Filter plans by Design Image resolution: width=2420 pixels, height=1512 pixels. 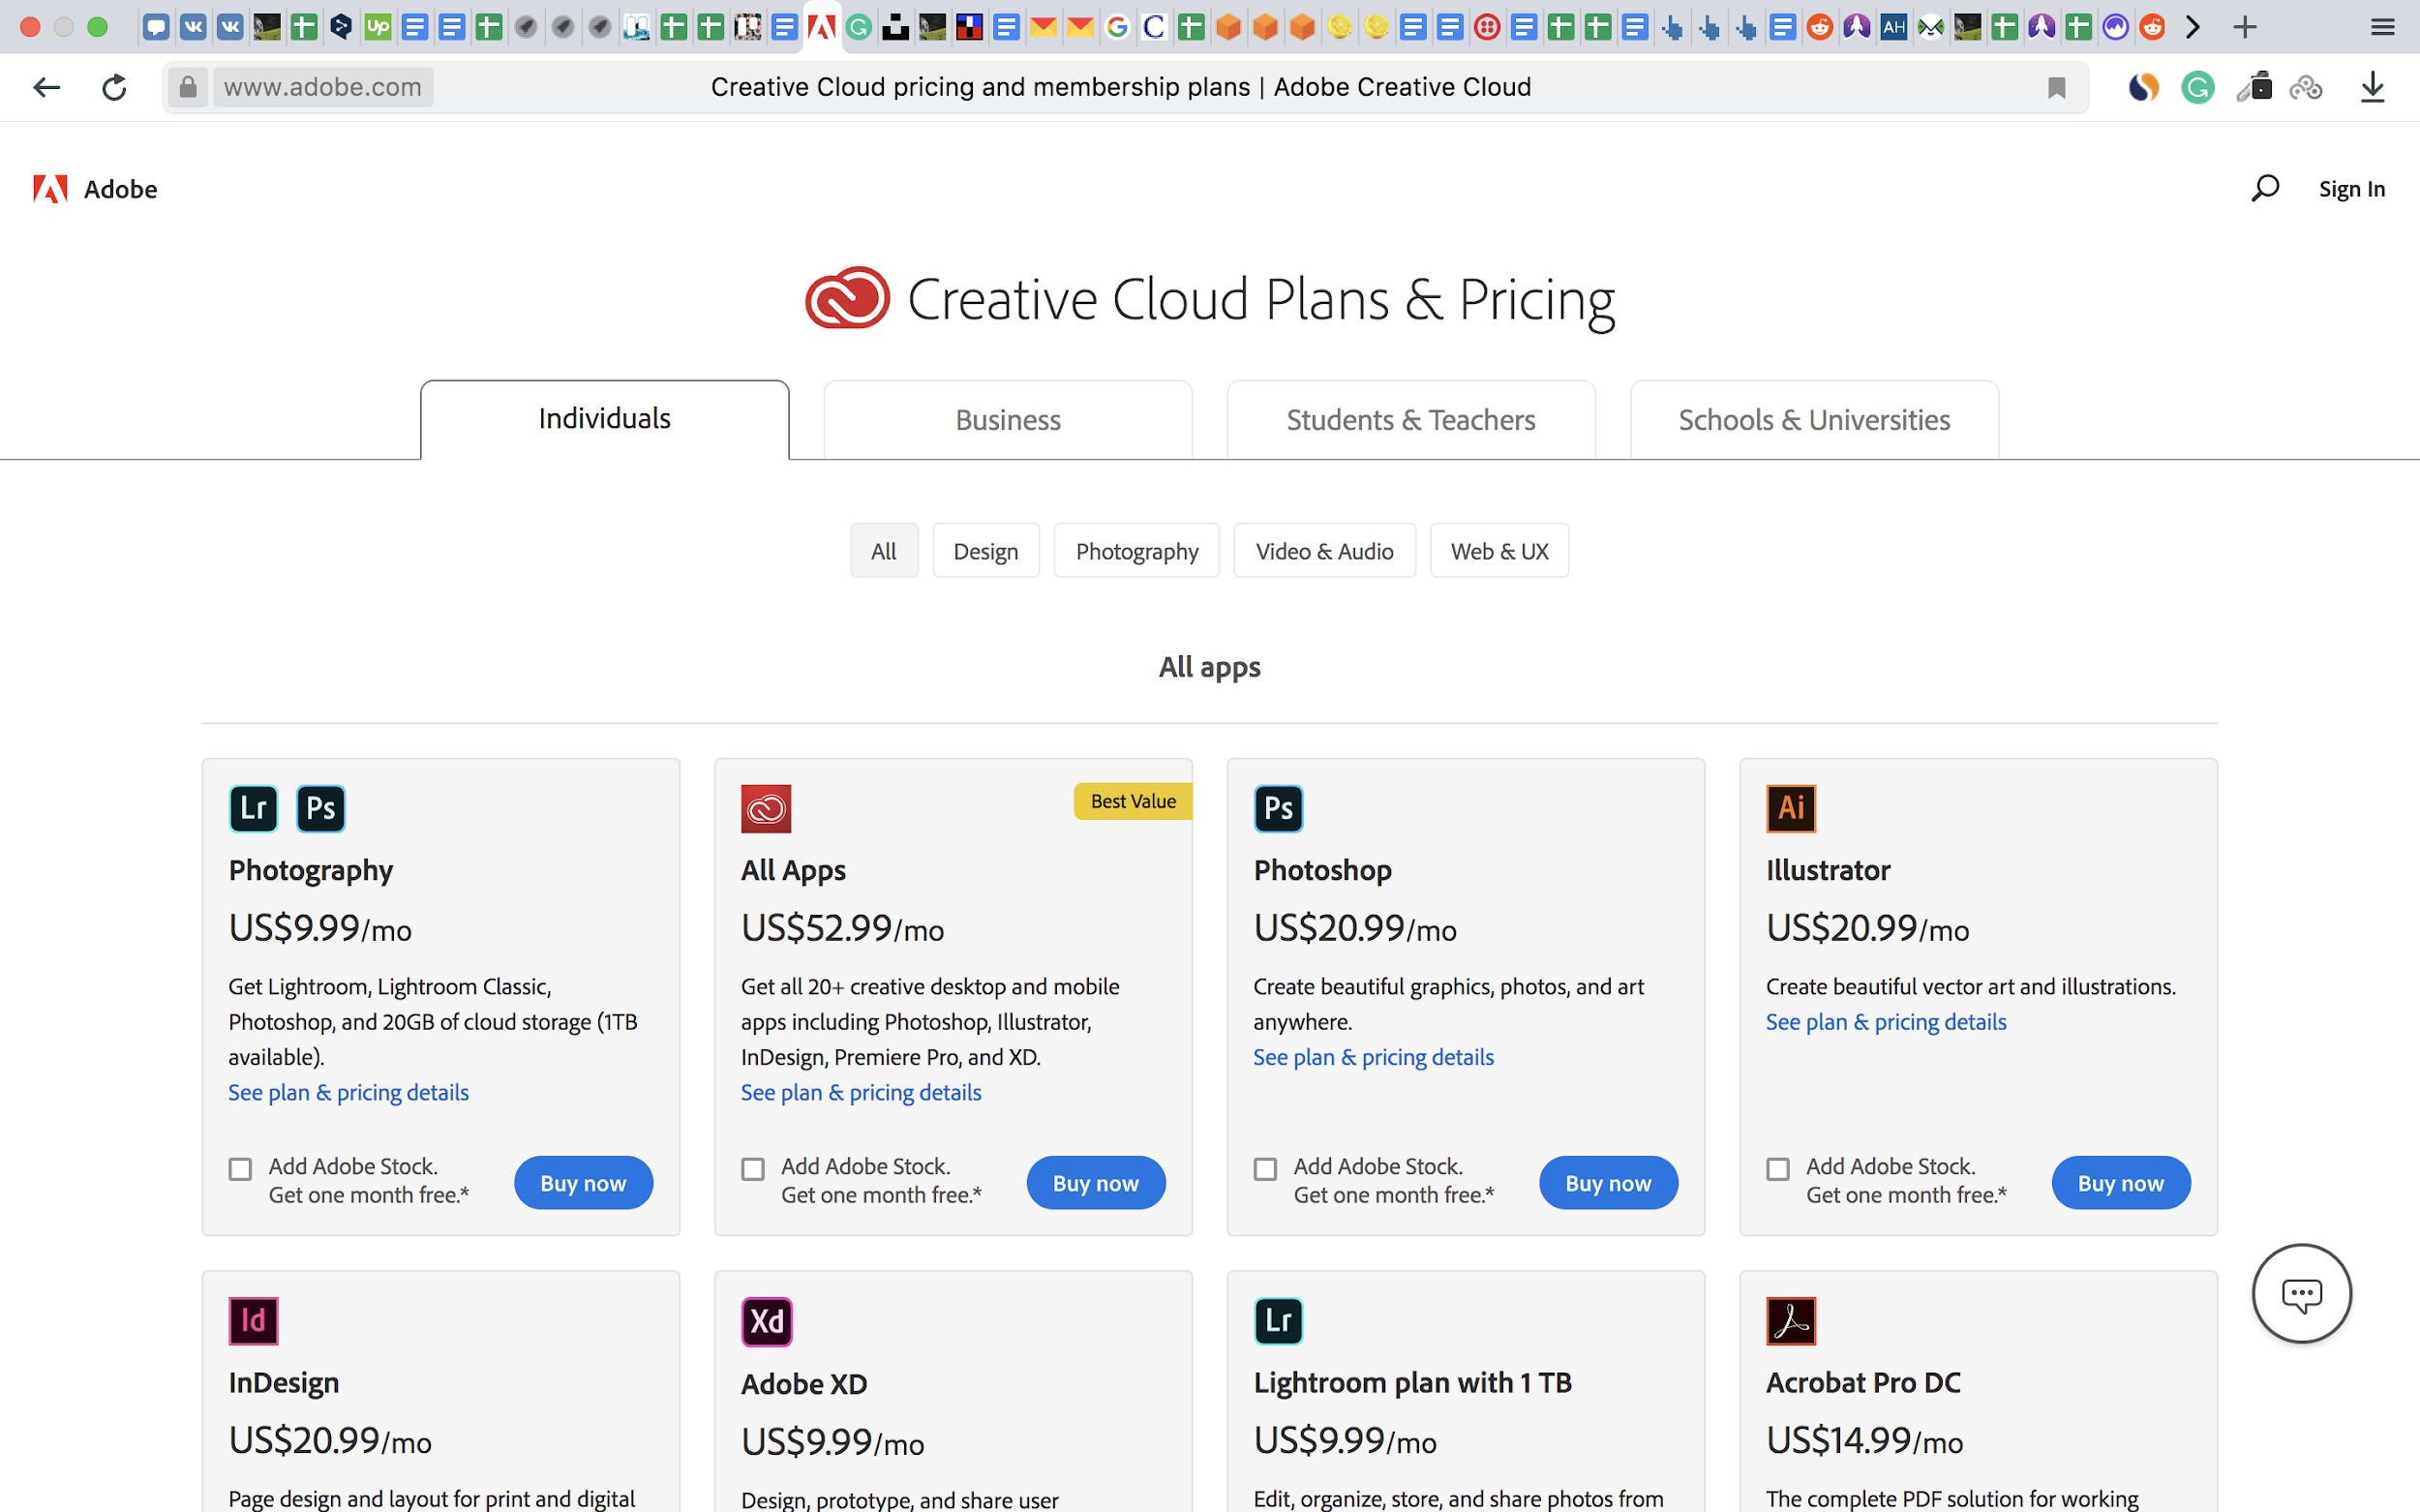click(986, 551)
